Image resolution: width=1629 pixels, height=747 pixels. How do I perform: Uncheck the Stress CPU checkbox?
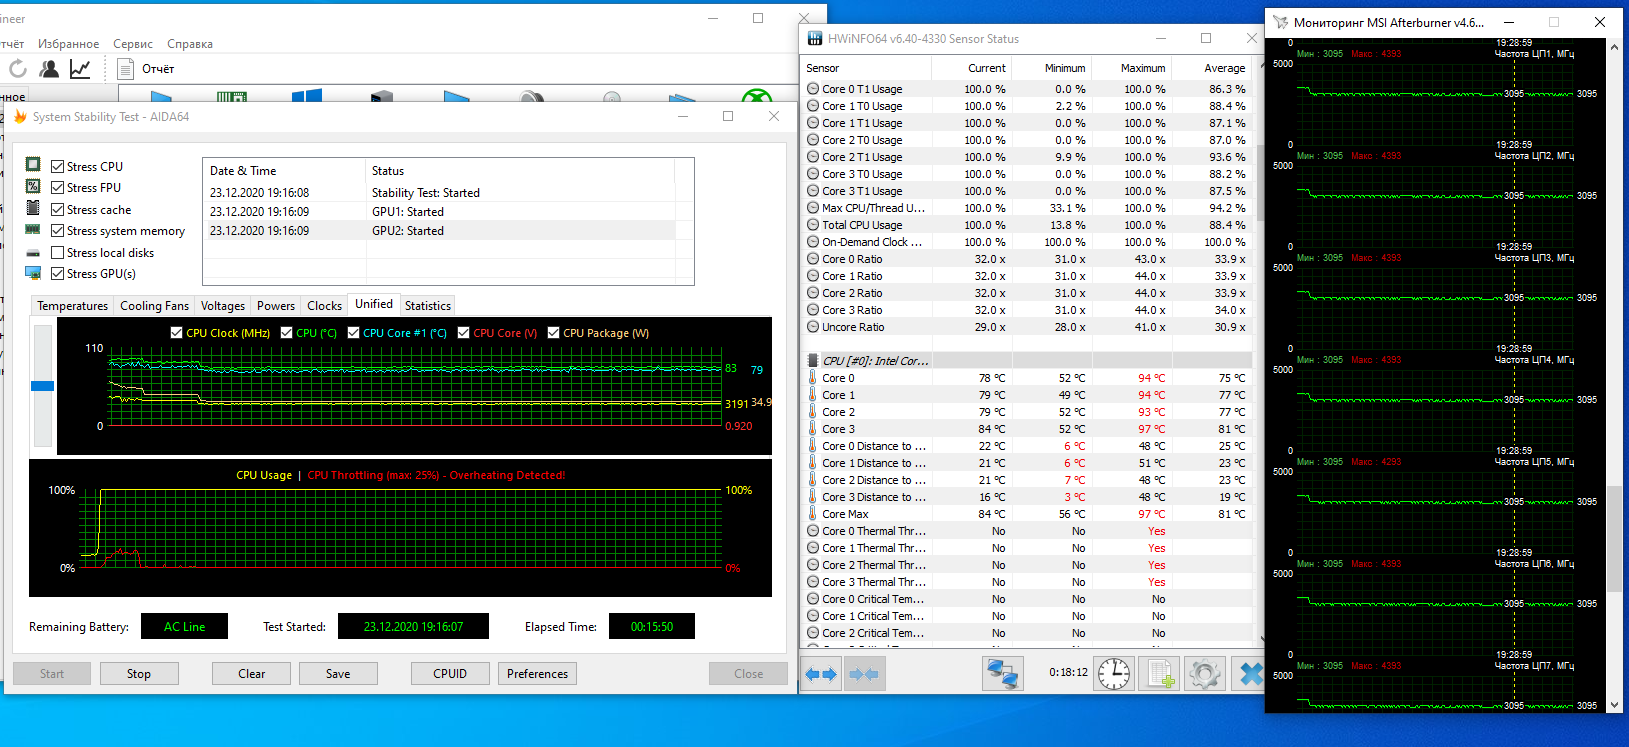pyautogui.click(x=58, y=167)
